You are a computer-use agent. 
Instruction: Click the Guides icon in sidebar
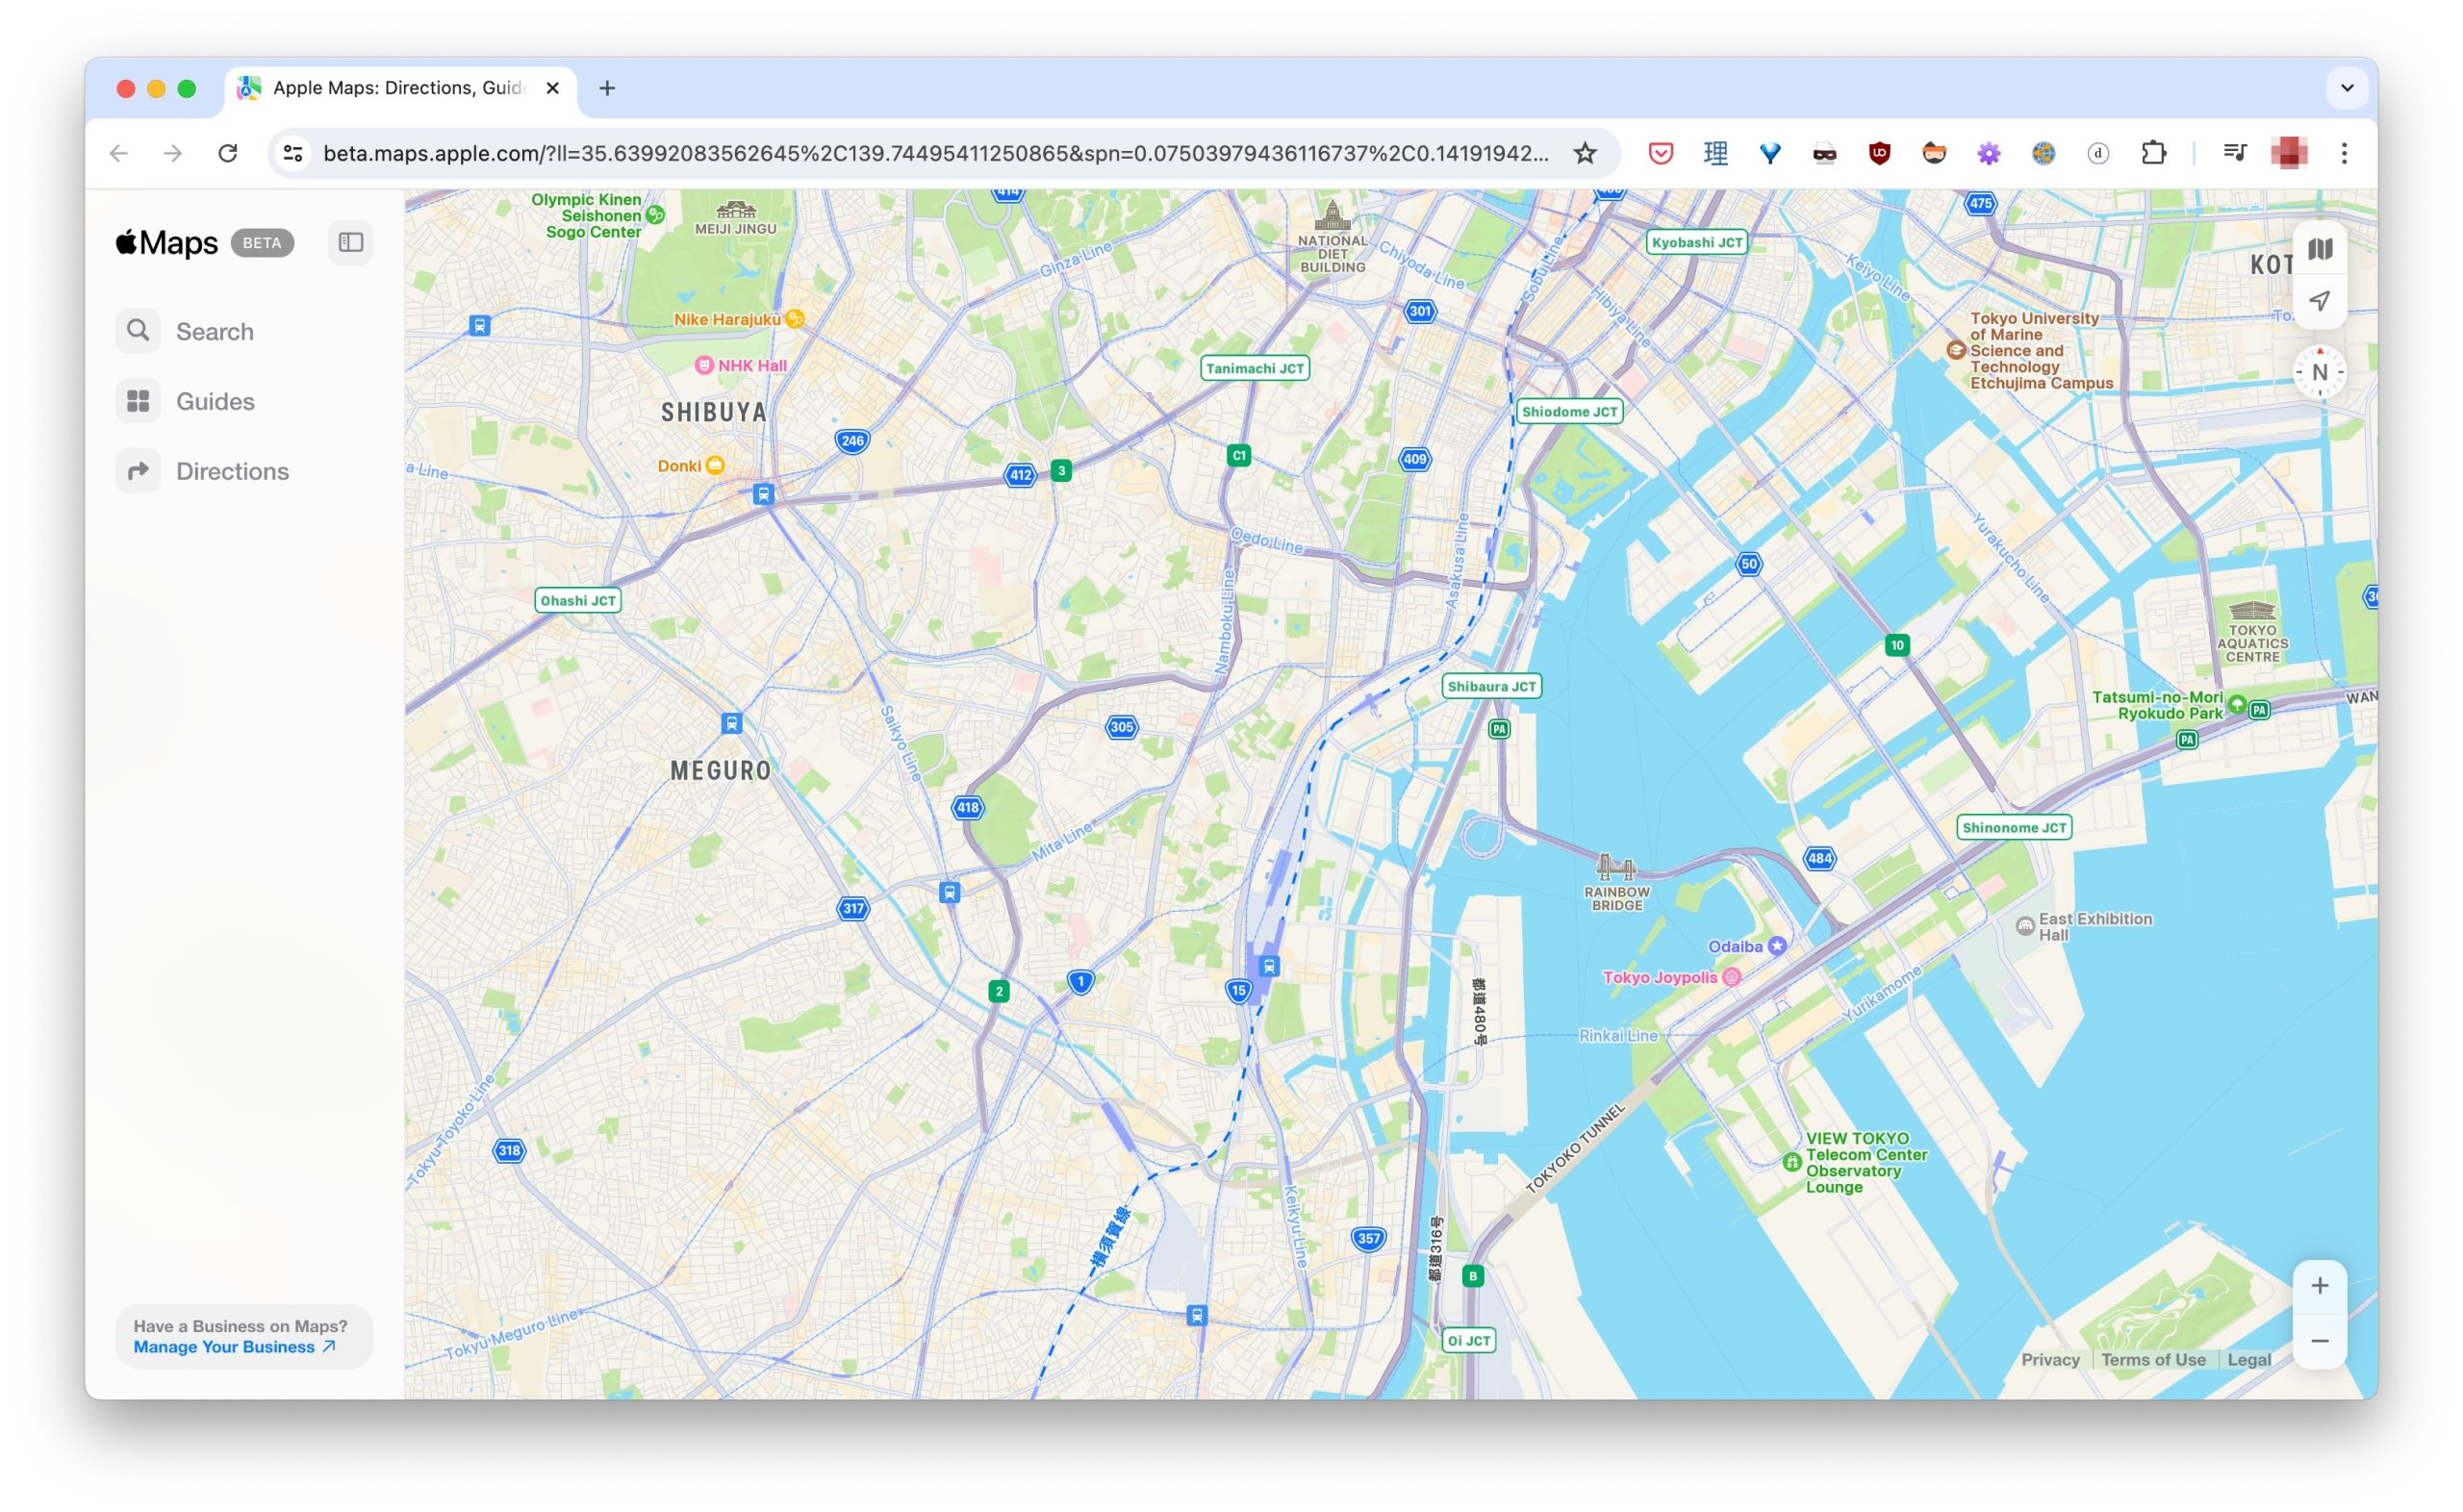138,401
